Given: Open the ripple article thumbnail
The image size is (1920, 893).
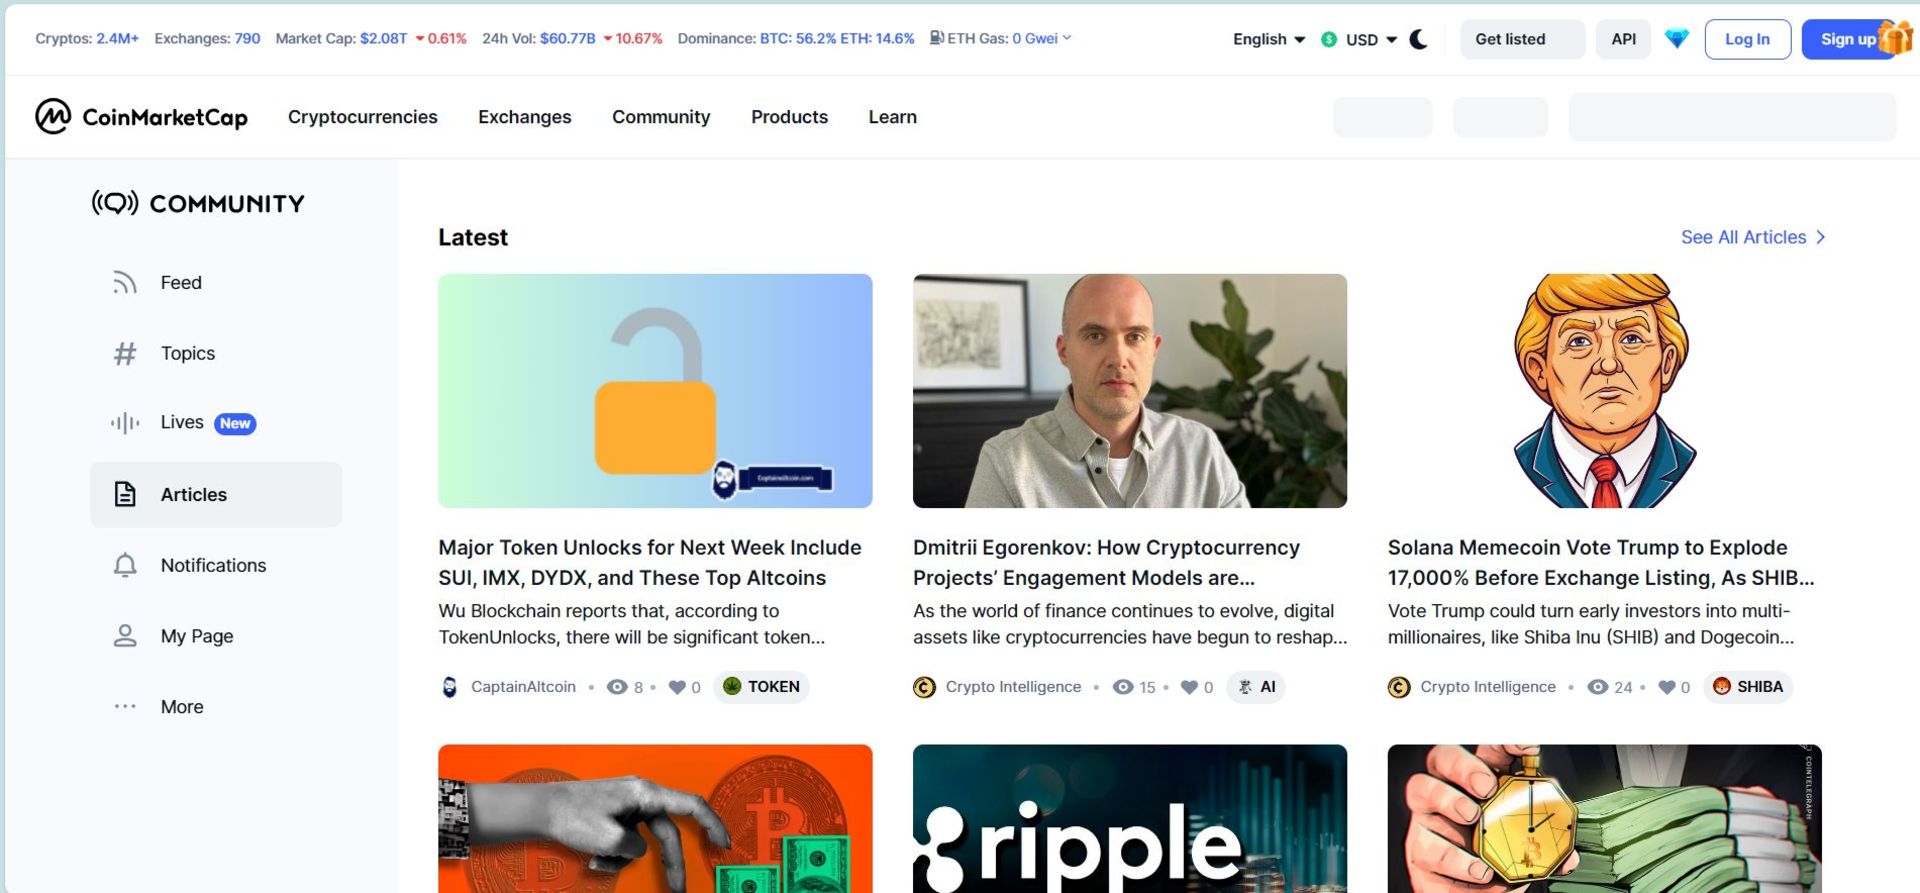Looking at the screenshot, I should click(x=1130, y=818).
